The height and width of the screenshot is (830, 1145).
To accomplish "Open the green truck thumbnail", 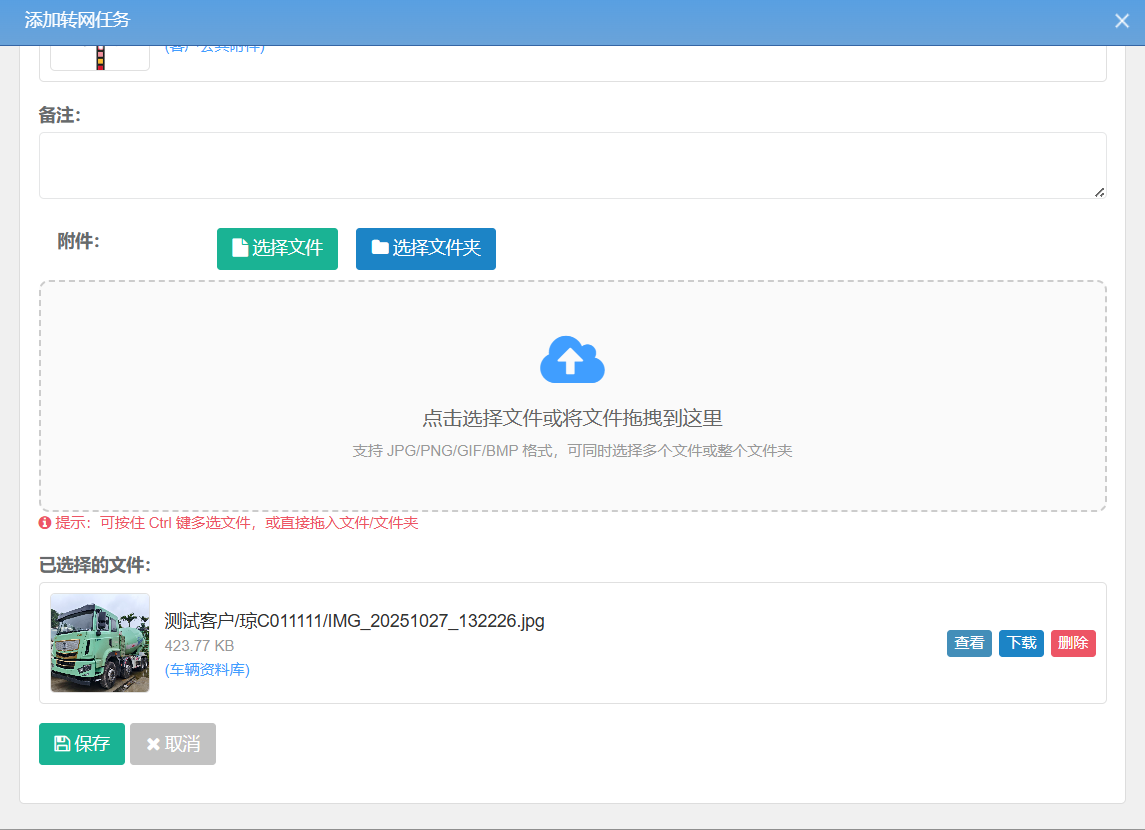I will tap(100, 643).
